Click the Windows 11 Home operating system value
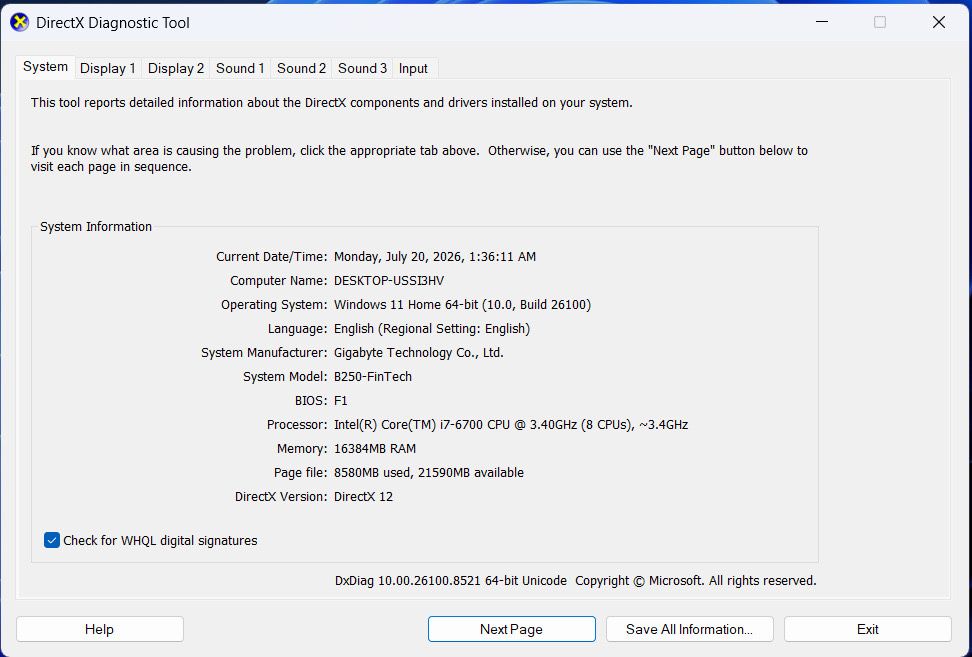The image size is (972, 657). (x=462, y=305)
